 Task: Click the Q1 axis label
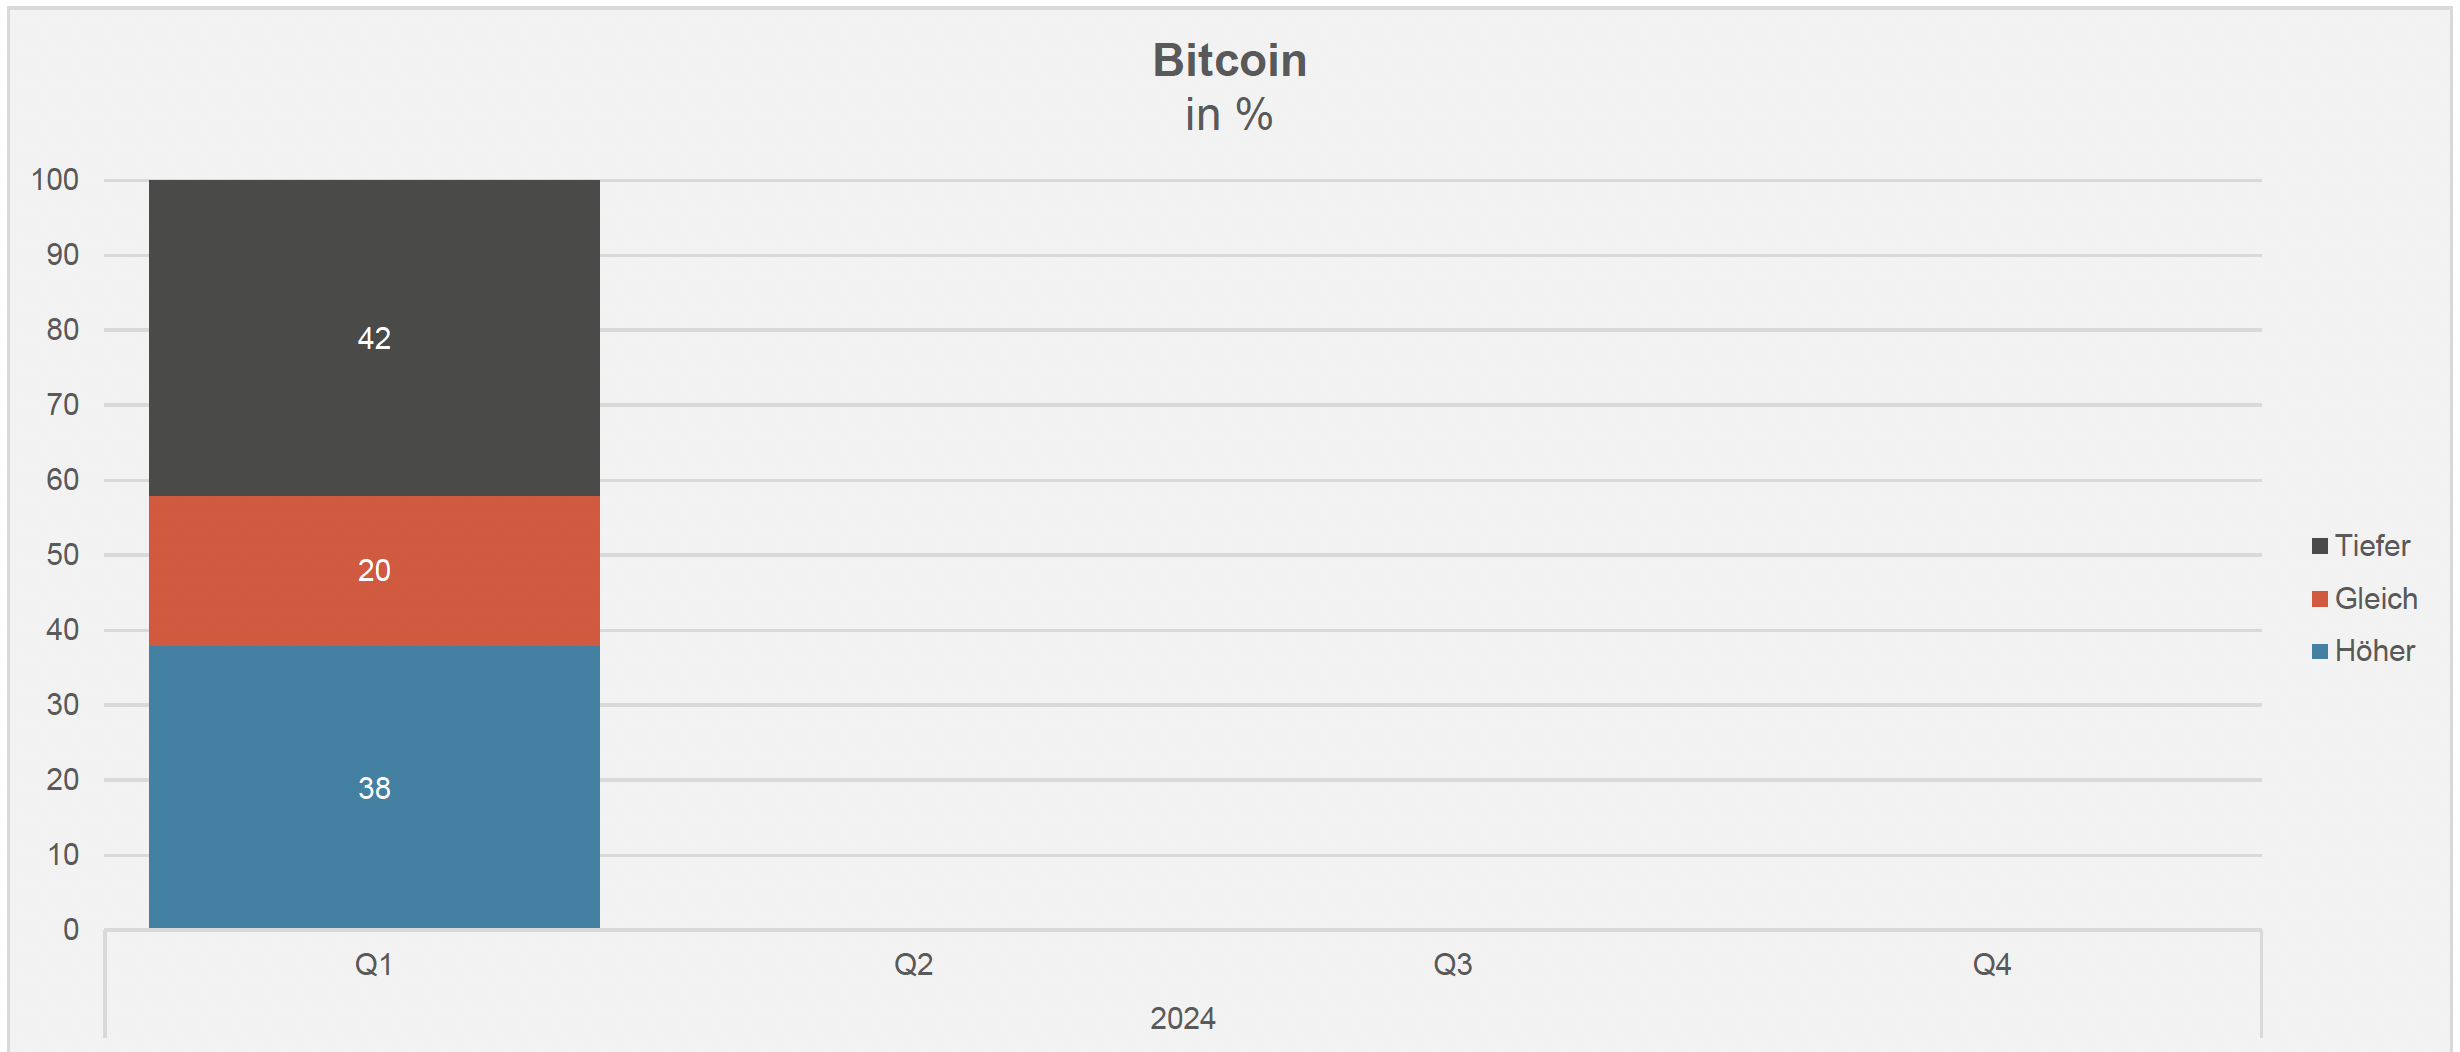(x=373, y=965)
